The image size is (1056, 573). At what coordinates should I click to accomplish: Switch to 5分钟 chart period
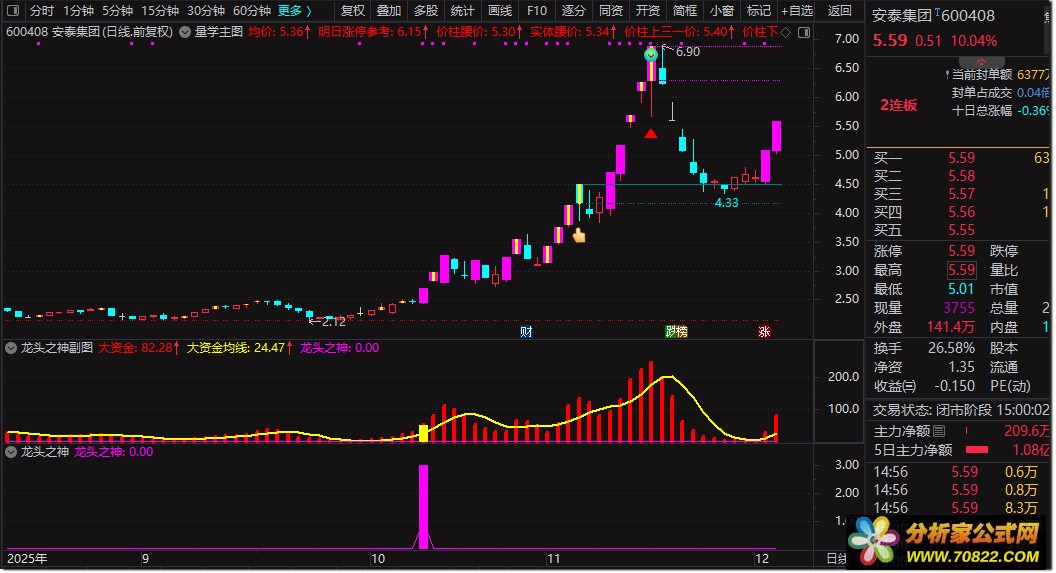(x=117, y=11)
